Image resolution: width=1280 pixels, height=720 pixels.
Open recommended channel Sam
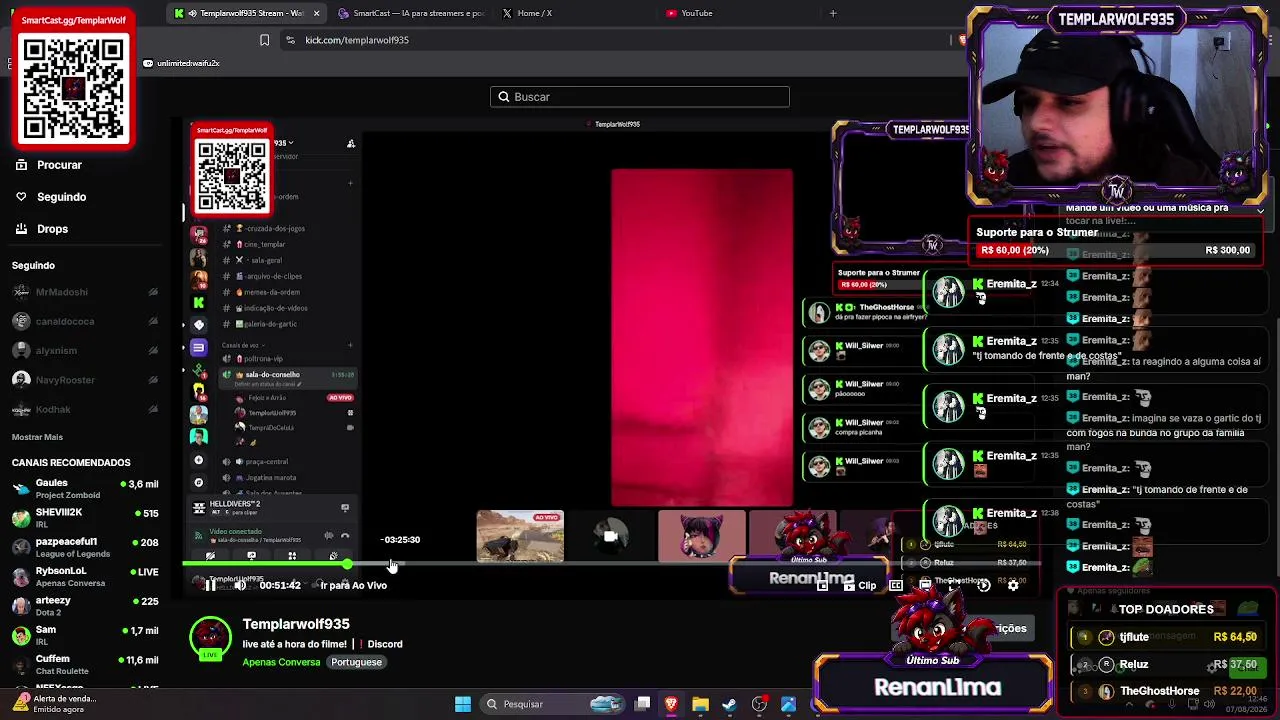[x=85, y=634]
